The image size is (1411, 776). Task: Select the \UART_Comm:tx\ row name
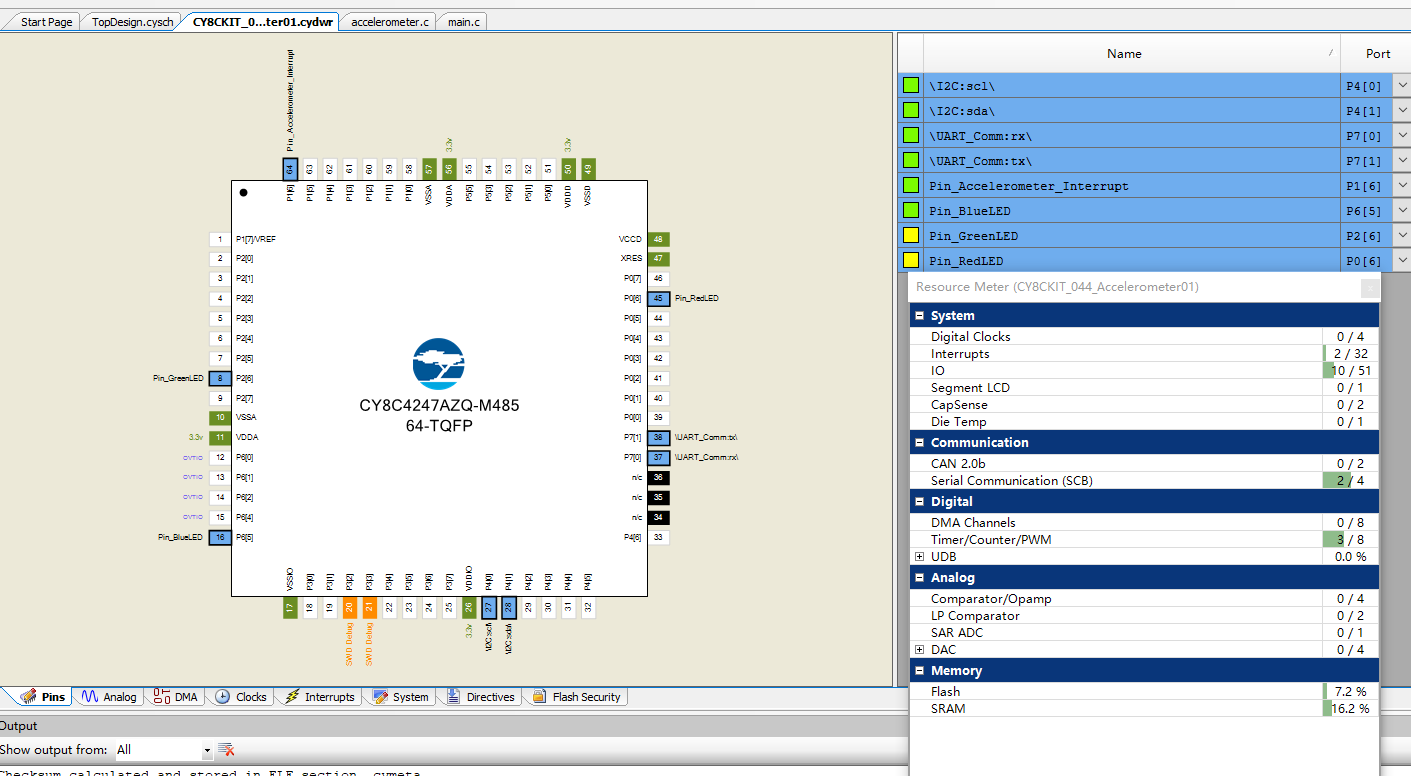click(x=980, y=161)
